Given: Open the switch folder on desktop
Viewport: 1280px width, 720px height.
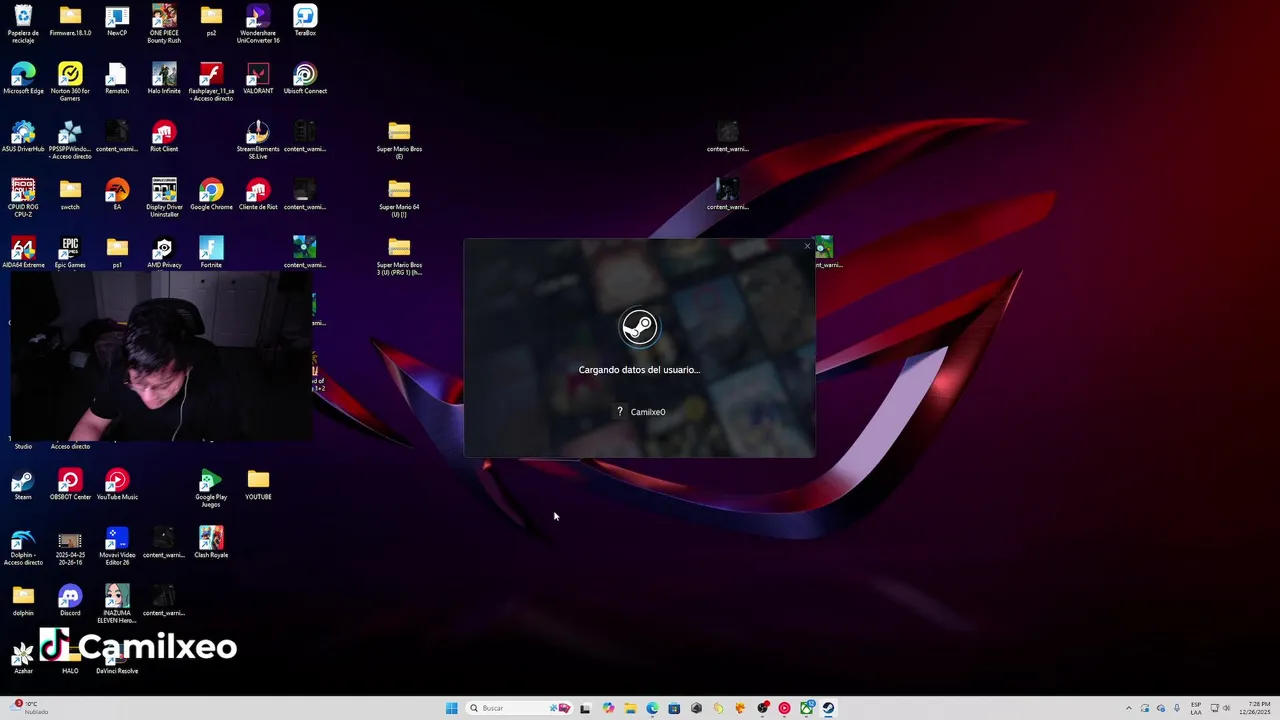Looking at the screenshot, I should point(70,196).
